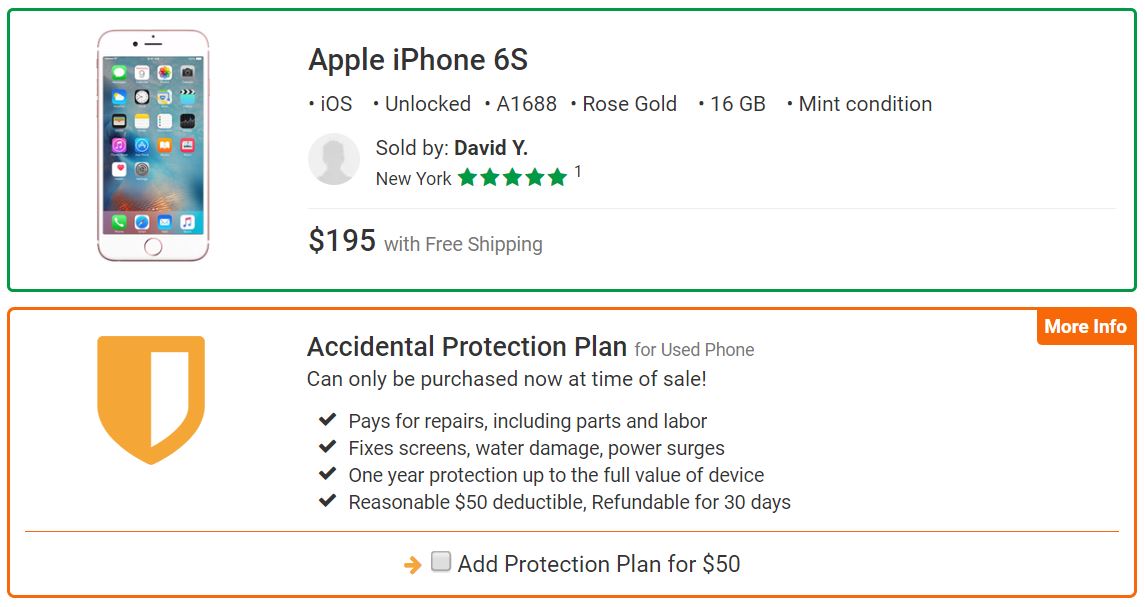Click the Add Protection Plan for $50 label
The image size is (1145, 607).
(599, 564)
